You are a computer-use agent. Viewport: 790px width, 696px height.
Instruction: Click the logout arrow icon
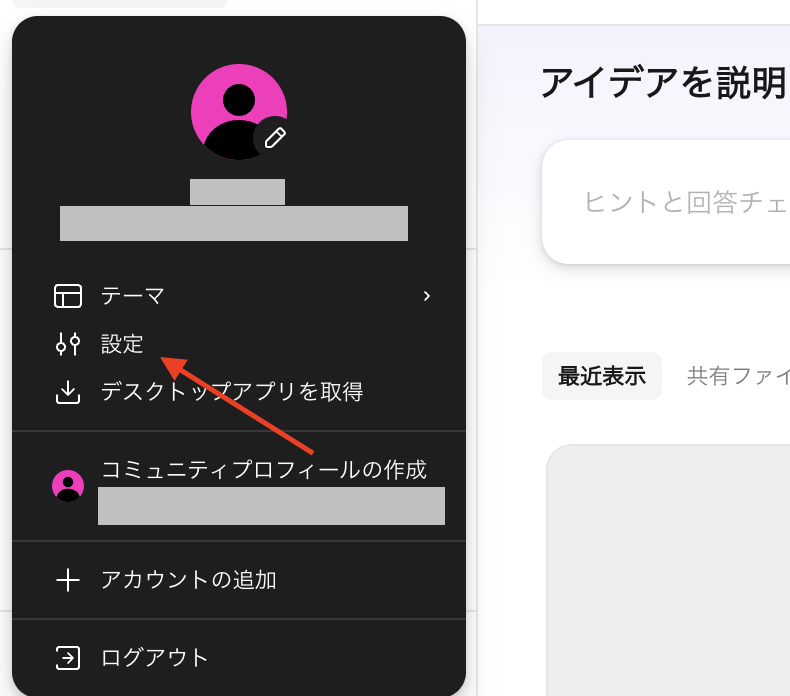68,658
